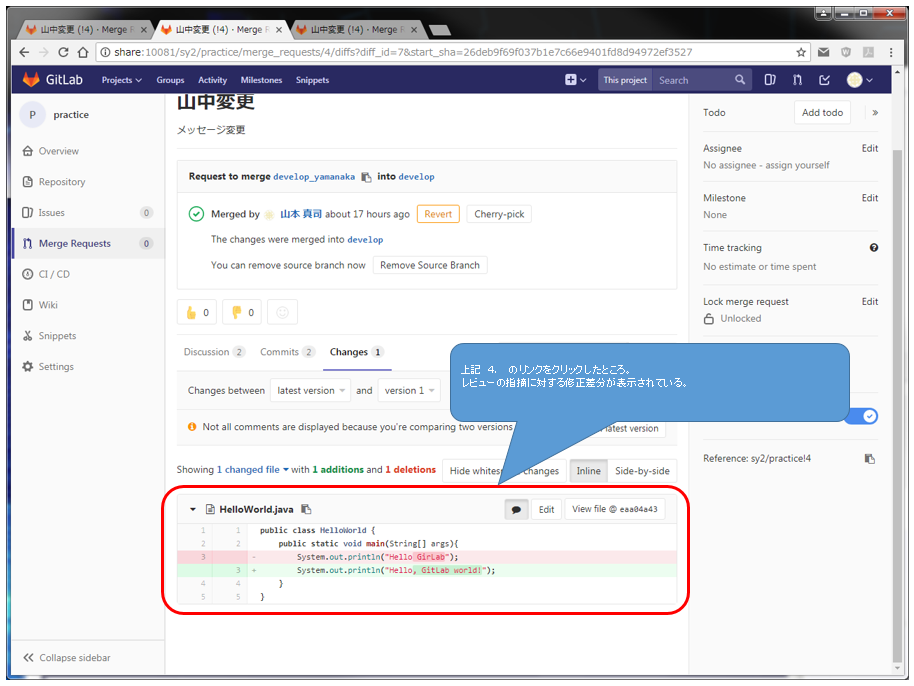Collapse the HelloWorld.java diff file
This screenshot has height=686, width=914.
click(193, 509)
